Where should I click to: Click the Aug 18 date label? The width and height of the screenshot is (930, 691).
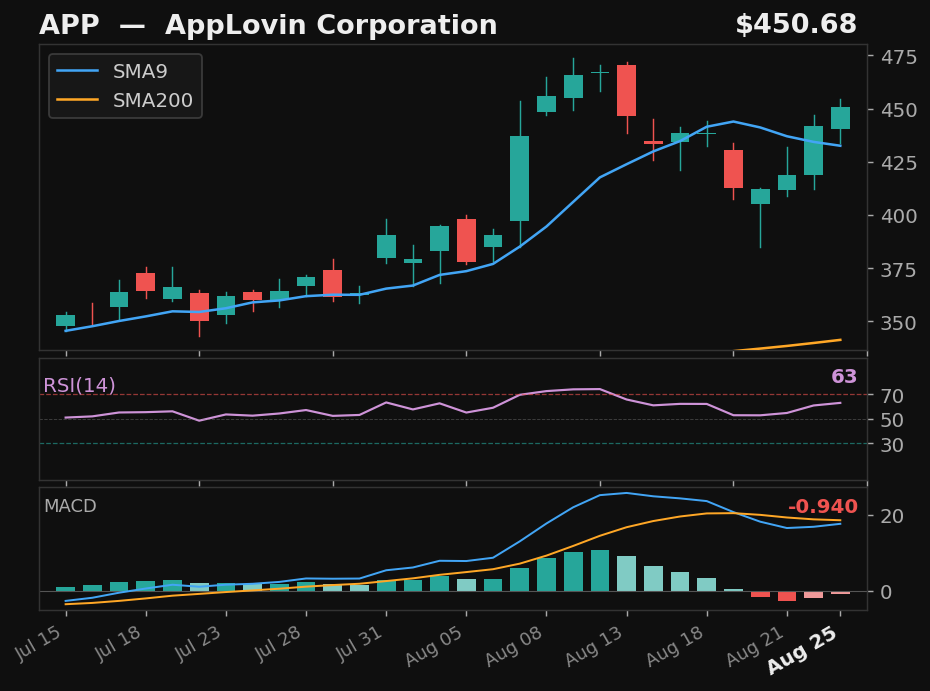(x=674, y=645)
